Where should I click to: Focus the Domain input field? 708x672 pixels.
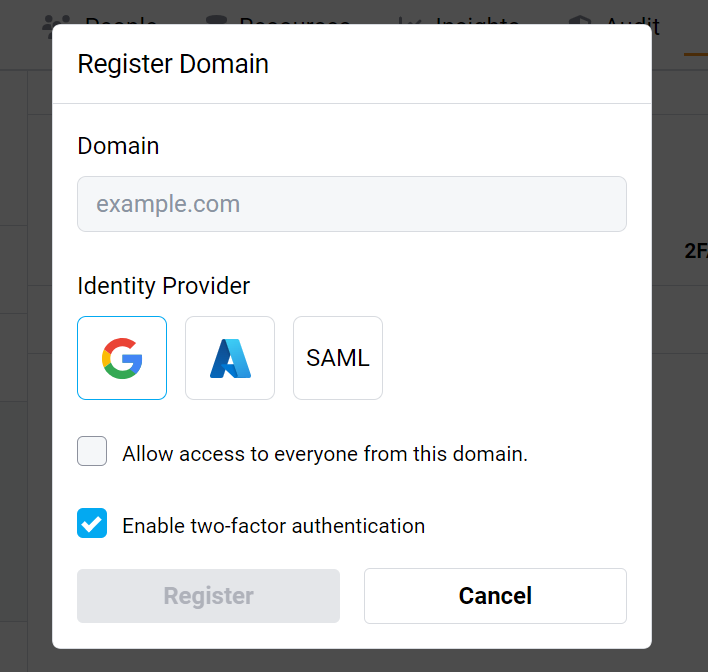[x=352, y=205]
